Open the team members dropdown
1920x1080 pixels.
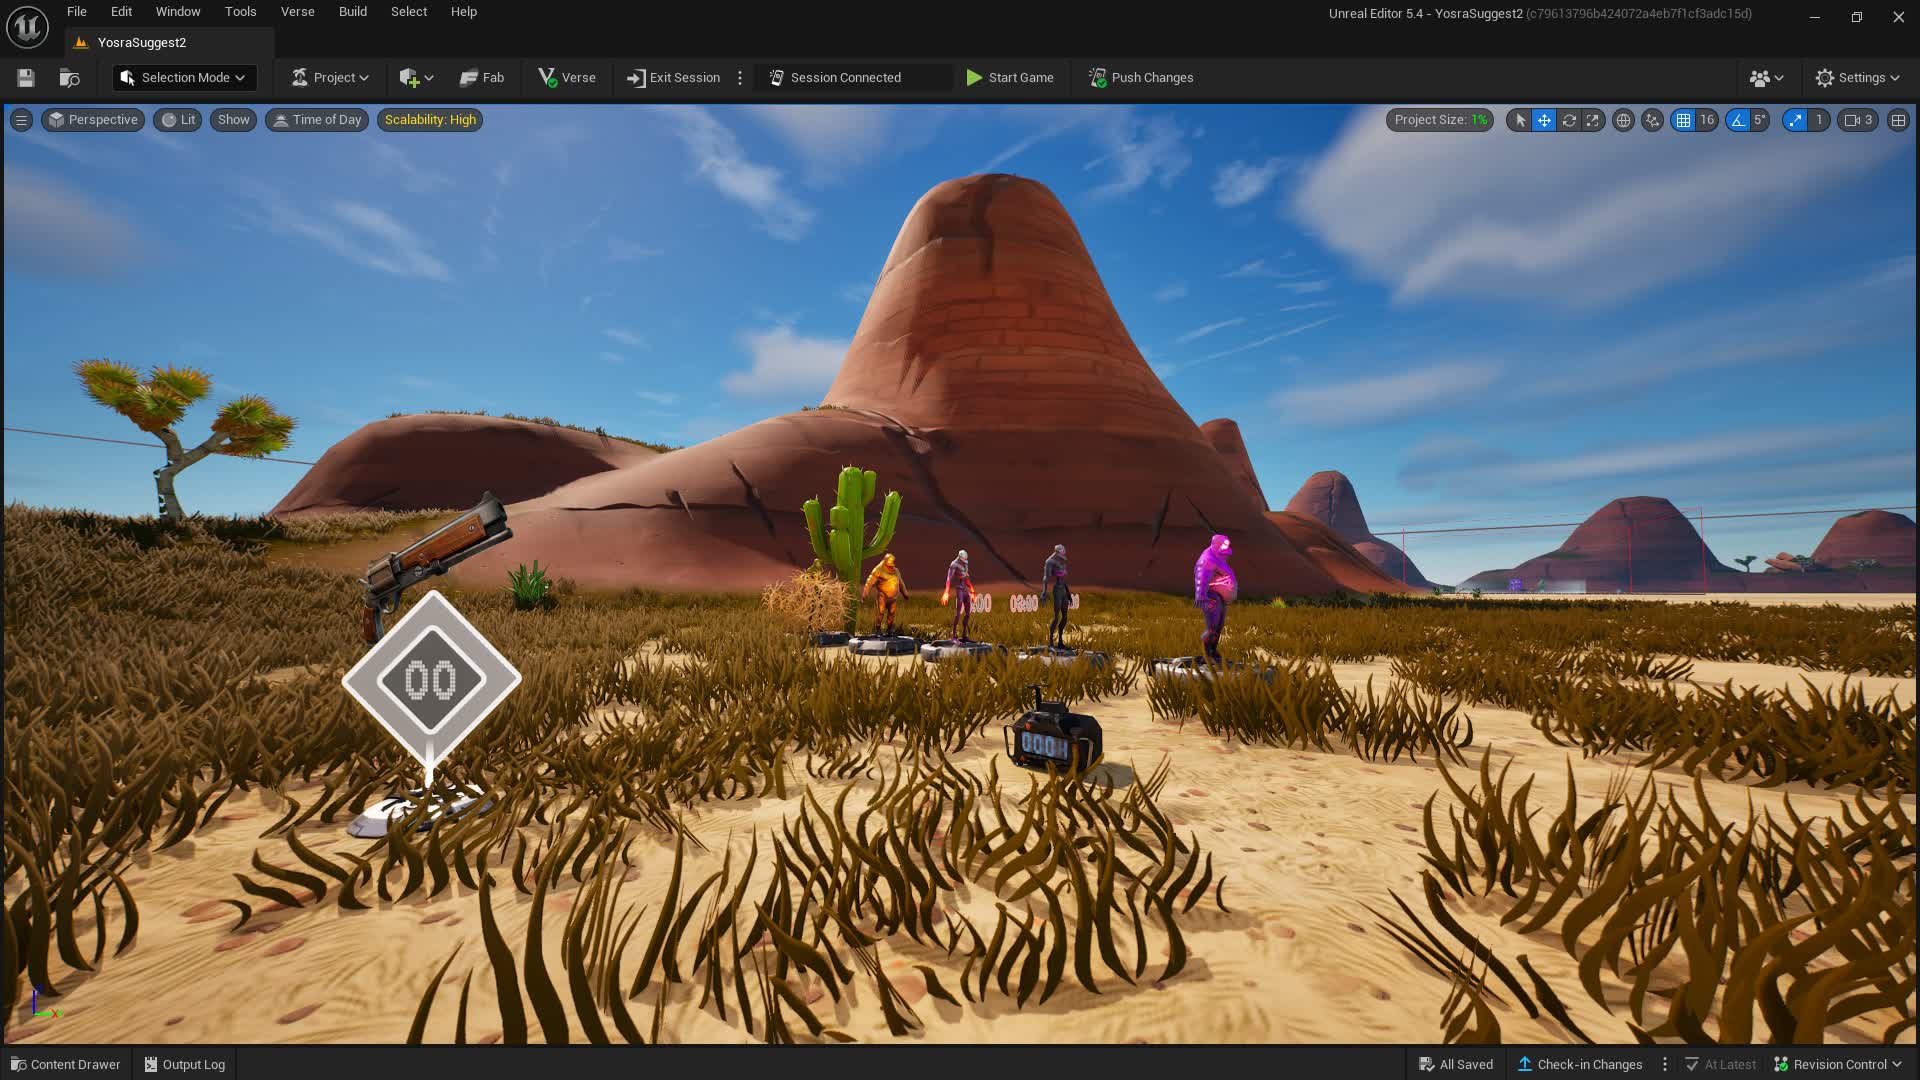[x=1766, y=78]
